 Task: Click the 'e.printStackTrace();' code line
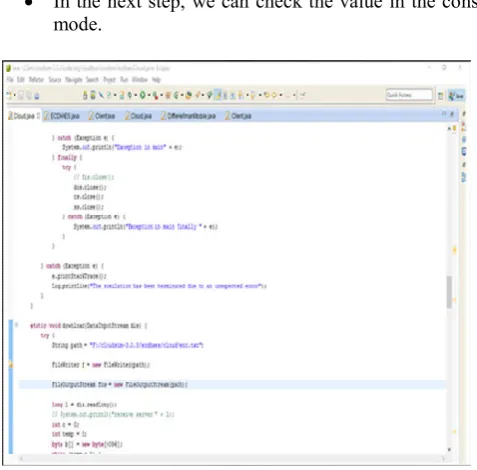79,276
